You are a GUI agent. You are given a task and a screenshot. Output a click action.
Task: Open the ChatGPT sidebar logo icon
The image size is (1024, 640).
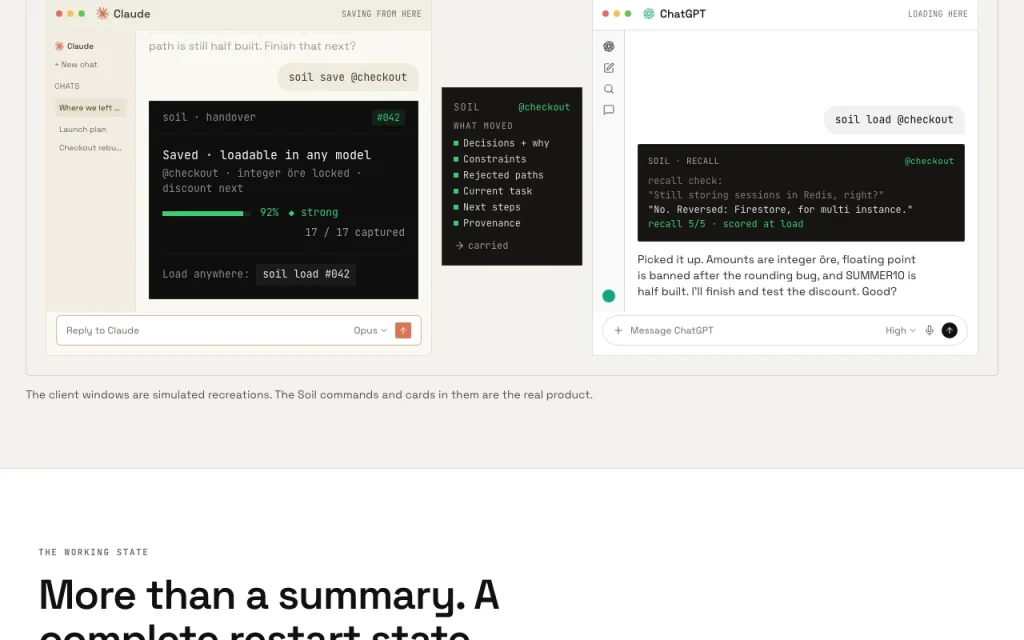[x=609, y=46]
